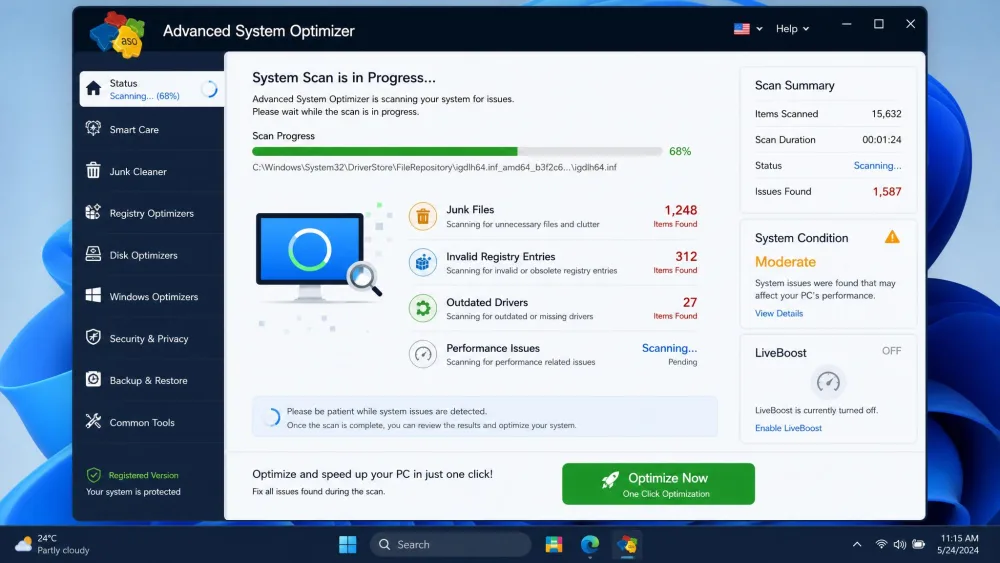This screenshot has width=1000, height=563.
Task: Click the Scan Duration value 00:01:24
Action: [x=882, y=140]
